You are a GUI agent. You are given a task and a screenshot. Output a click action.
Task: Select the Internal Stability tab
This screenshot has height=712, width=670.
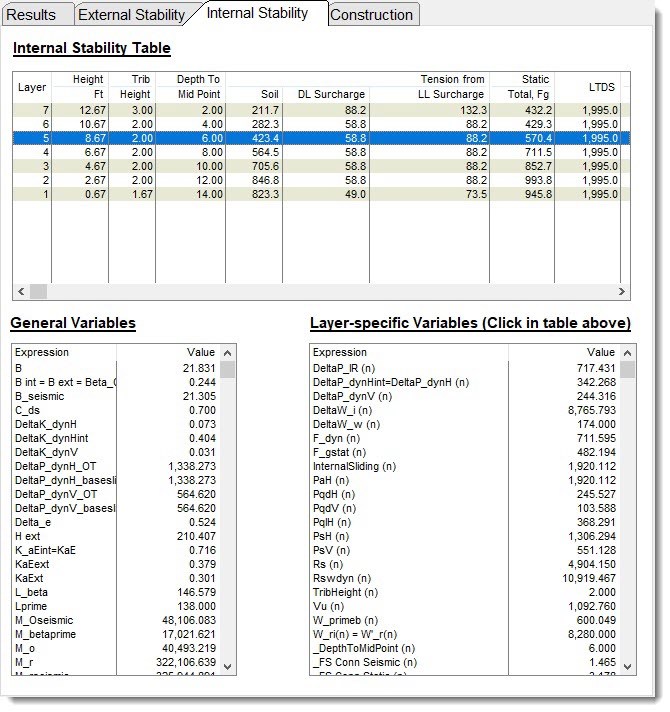(260, 14)
